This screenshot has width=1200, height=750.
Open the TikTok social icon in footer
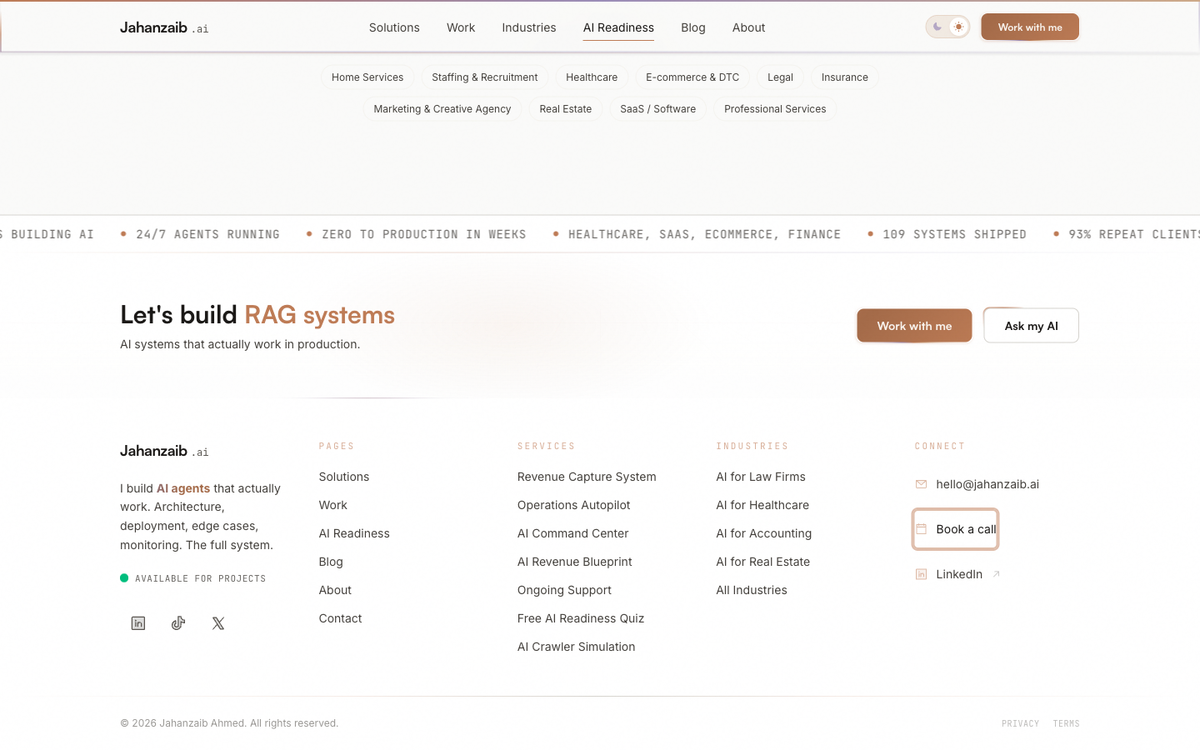tap(178, 623)
